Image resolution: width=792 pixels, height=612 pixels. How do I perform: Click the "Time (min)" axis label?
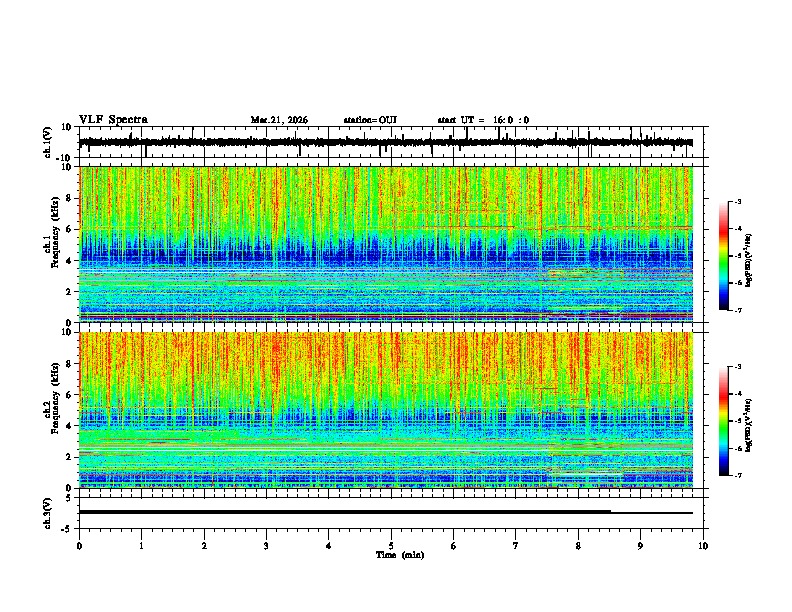click(400, 555)
